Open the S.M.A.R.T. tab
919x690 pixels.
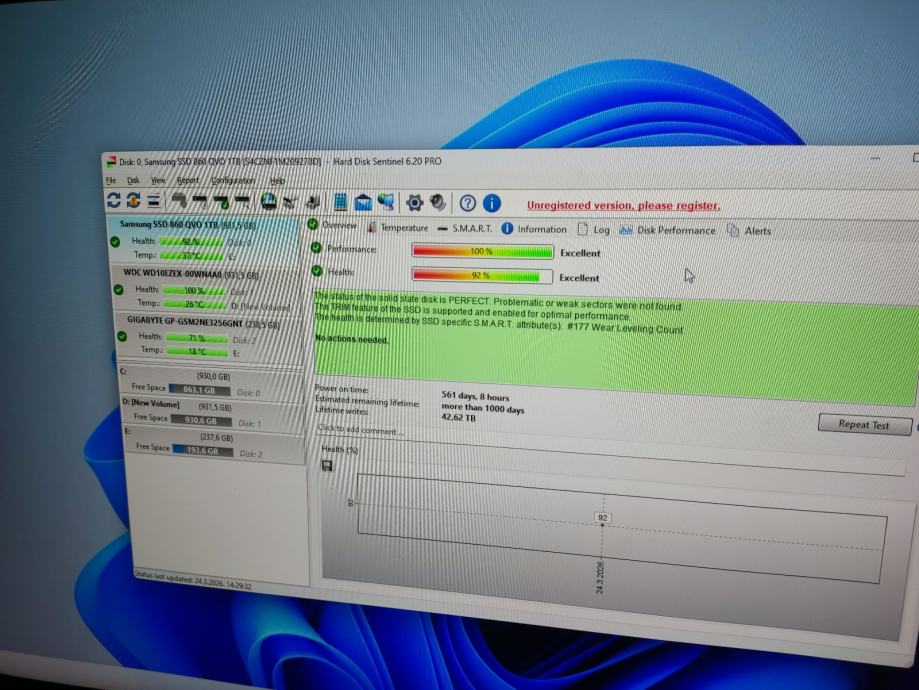pyautogui.click(x=465, y=228)
